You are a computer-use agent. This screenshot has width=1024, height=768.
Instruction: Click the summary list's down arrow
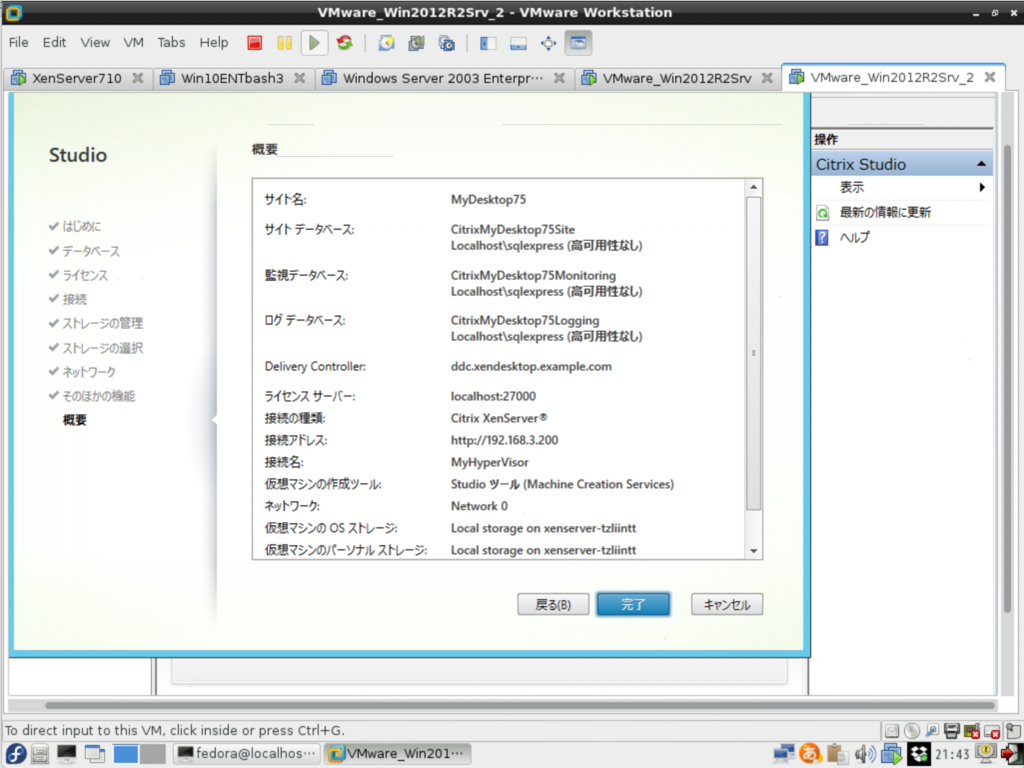pos(754,551)
